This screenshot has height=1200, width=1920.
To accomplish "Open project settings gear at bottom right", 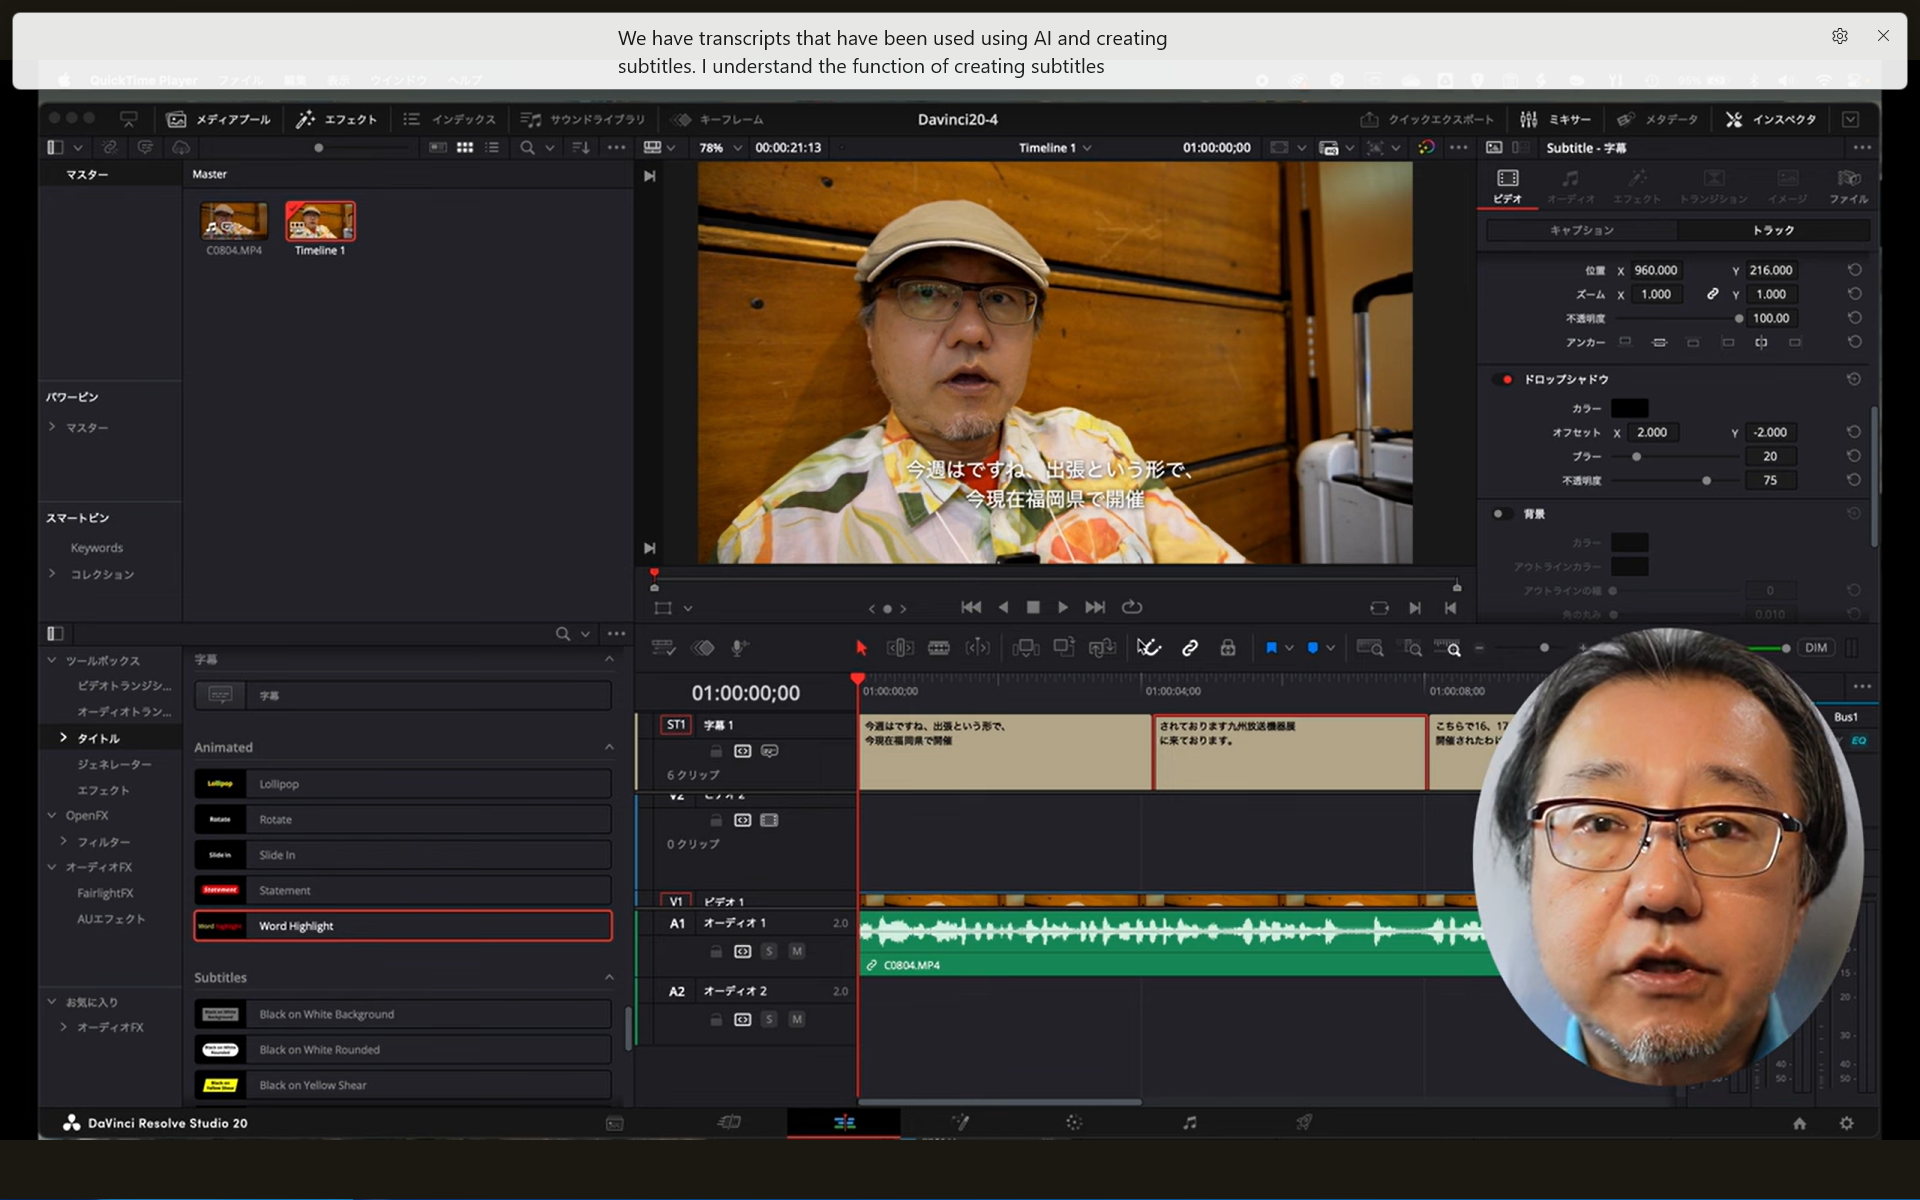I will click(x=1846, y=1123).
